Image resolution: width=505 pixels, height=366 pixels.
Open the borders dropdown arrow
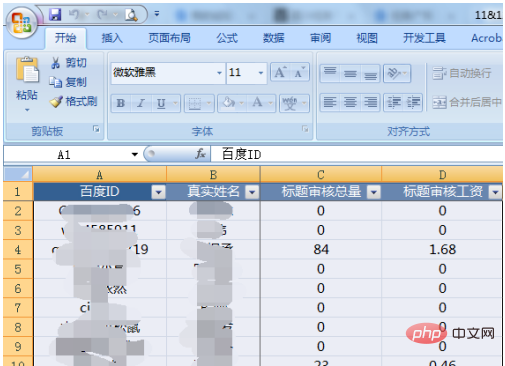(x=209, y=103)
